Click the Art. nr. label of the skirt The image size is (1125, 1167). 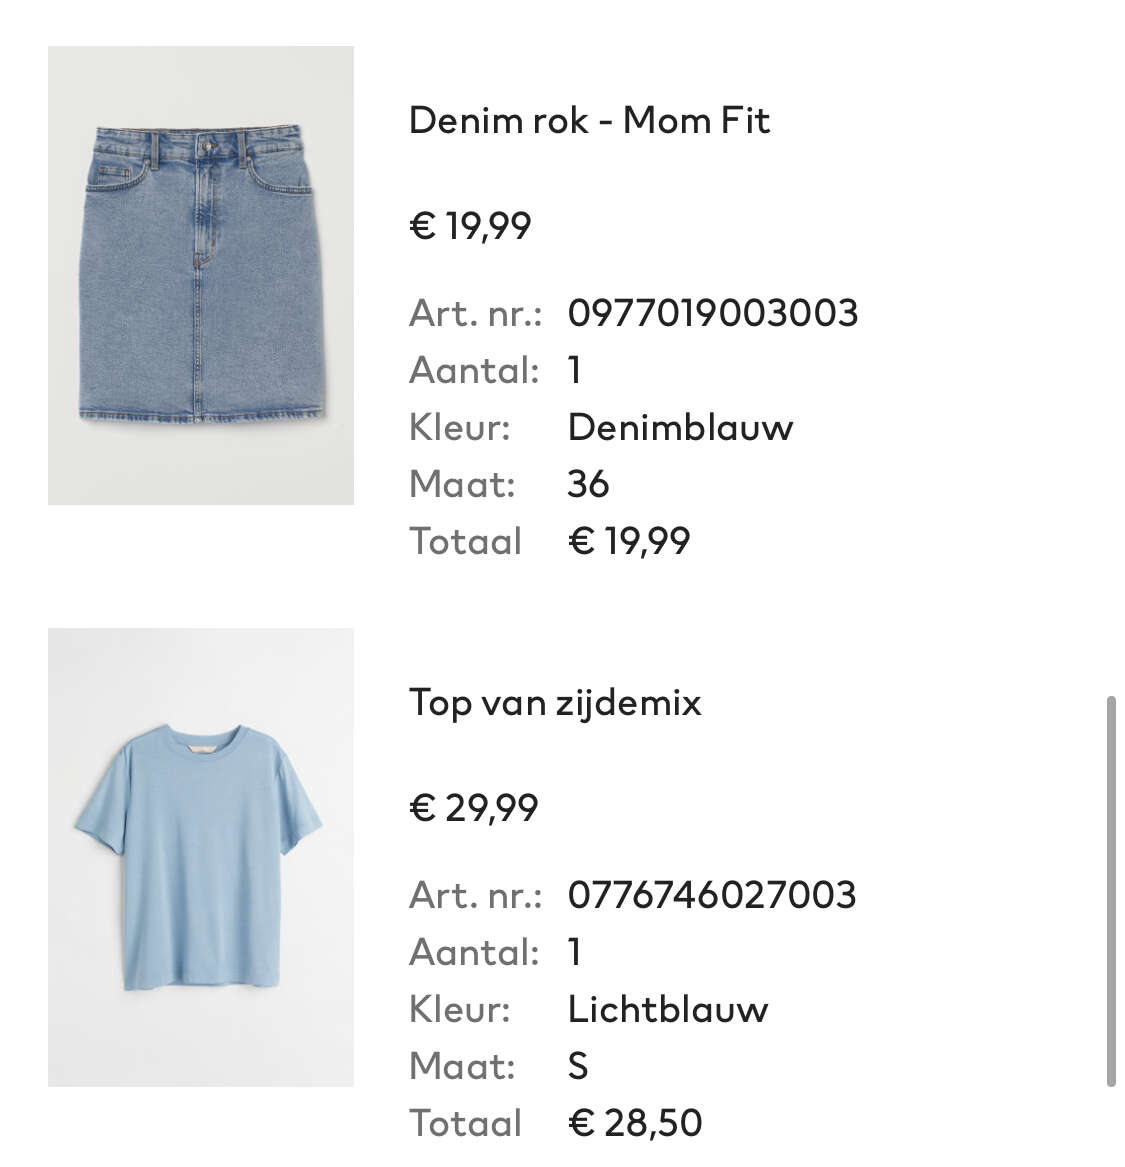coord(475,313)
